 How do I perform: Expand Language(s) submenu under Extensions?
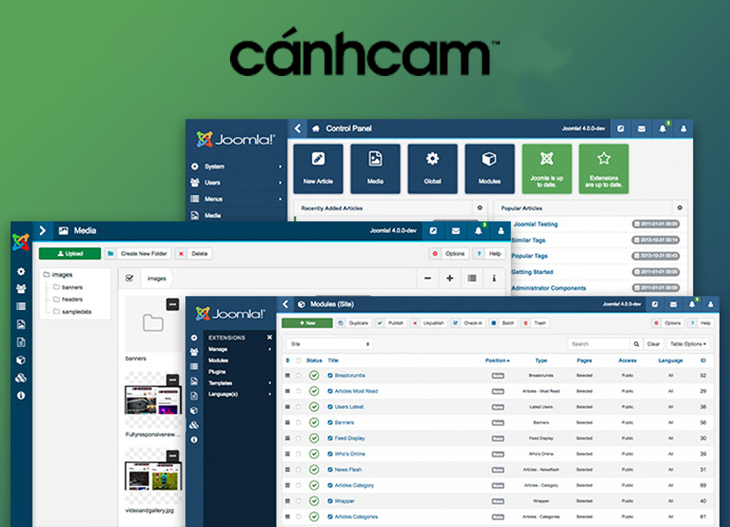click(240, 394)
